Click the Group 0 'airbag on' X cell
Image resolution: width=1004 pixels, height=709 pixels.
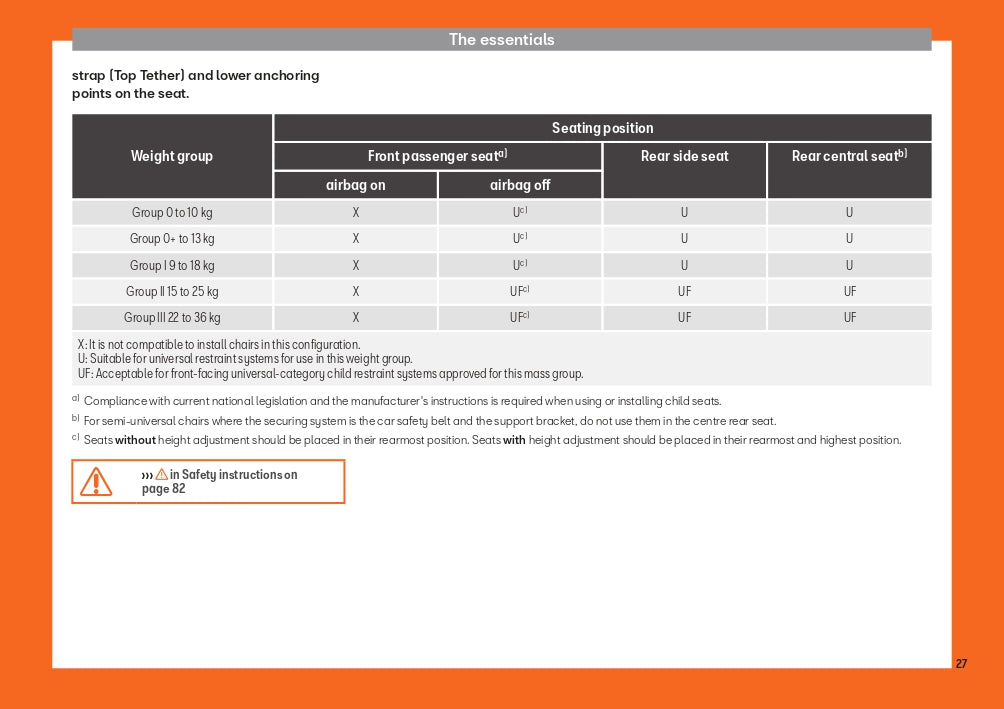355,213
